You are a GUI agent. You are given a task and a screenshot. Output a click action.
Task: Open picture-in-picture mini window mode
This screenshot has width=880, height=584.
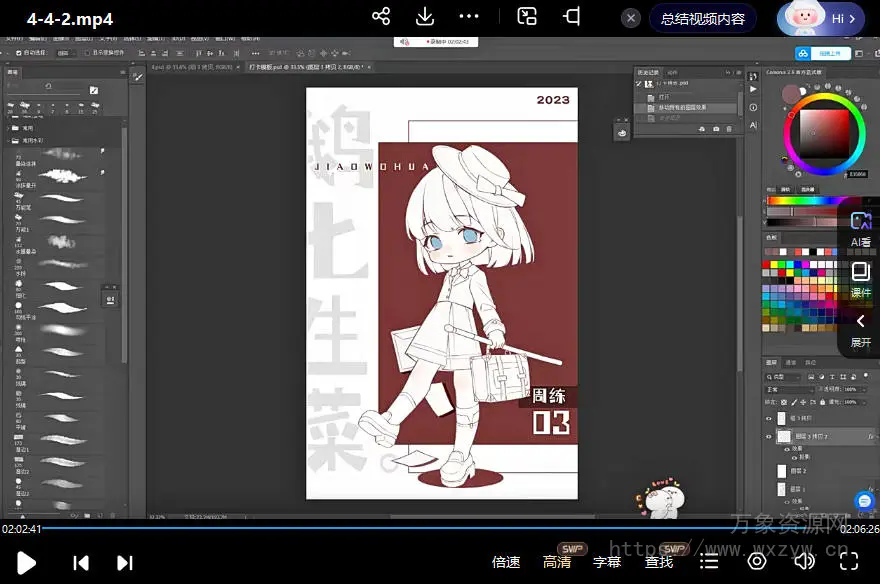click(x=527, y=17)
